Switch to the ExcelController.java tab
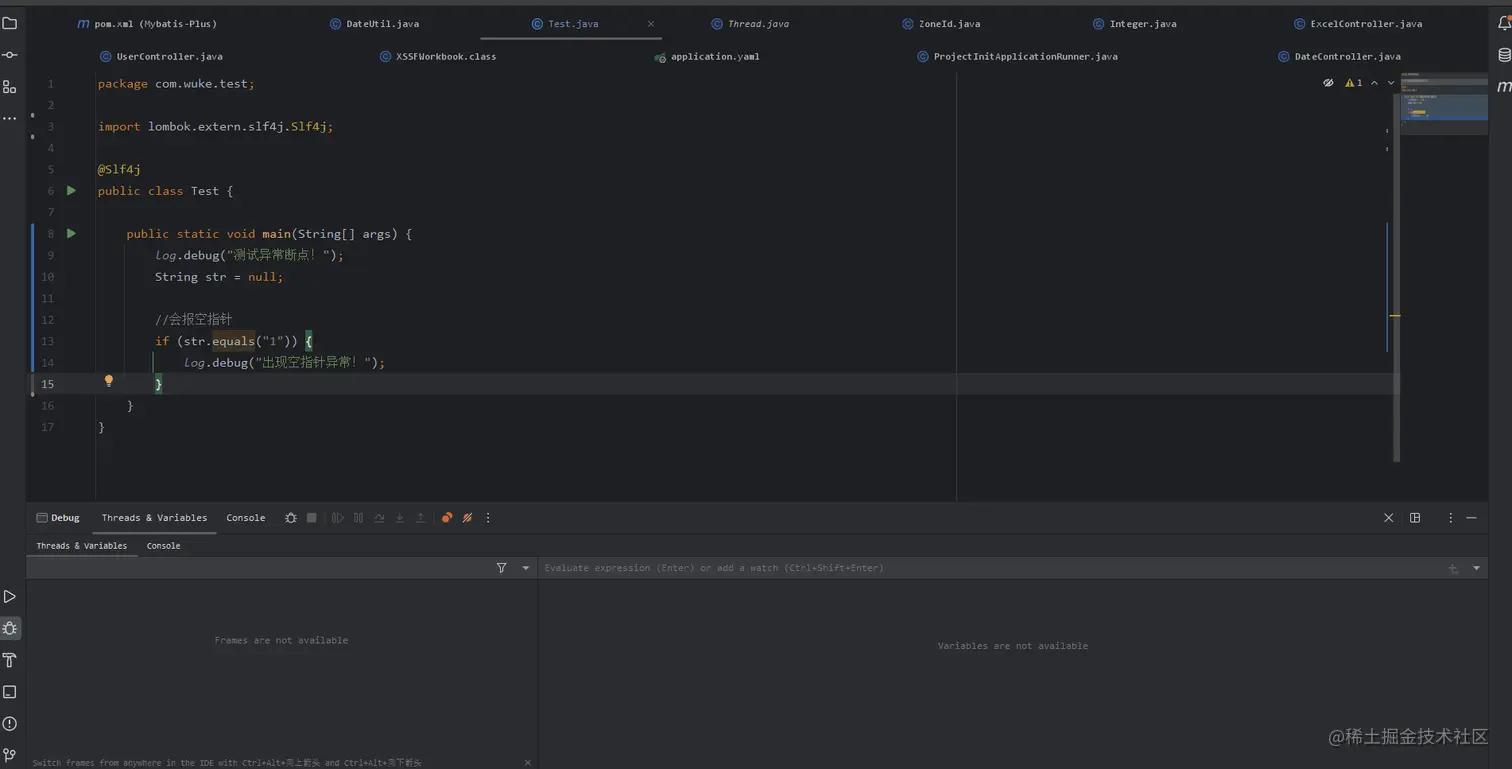The image size is (1512, 769). point(1358,24)
